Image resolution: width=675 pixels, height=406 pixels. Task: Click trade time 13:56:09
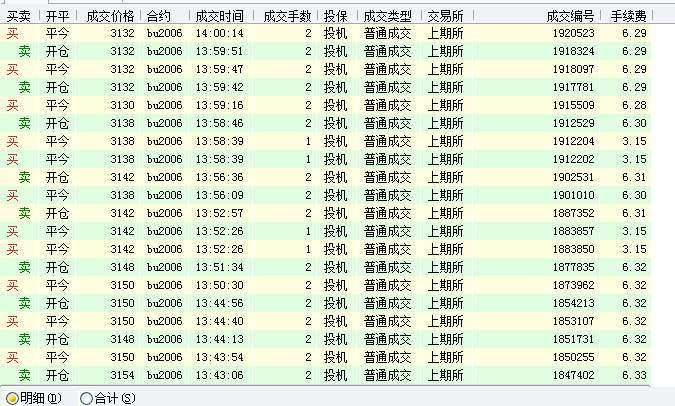[220, 195]
